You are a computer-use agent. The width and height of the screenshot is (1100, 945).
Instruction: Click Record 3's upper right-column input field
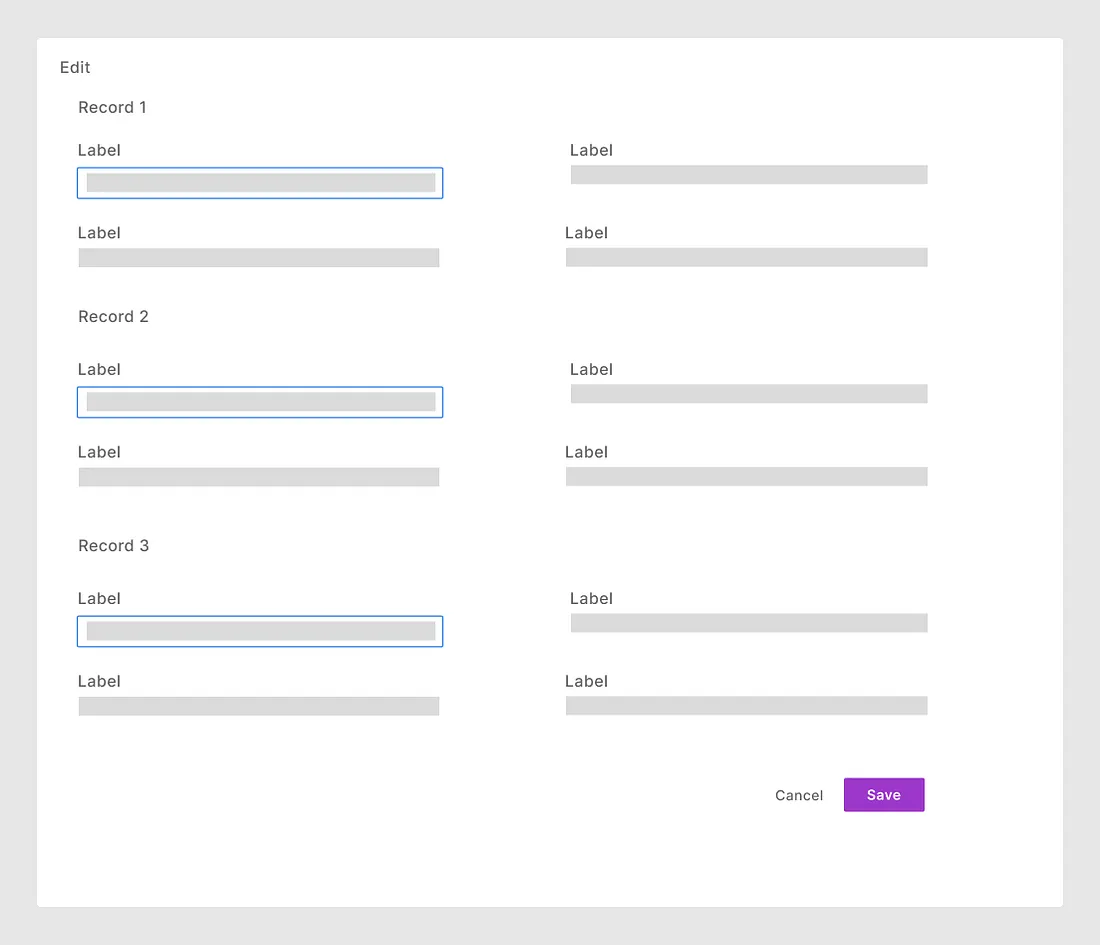pos(748,623)
